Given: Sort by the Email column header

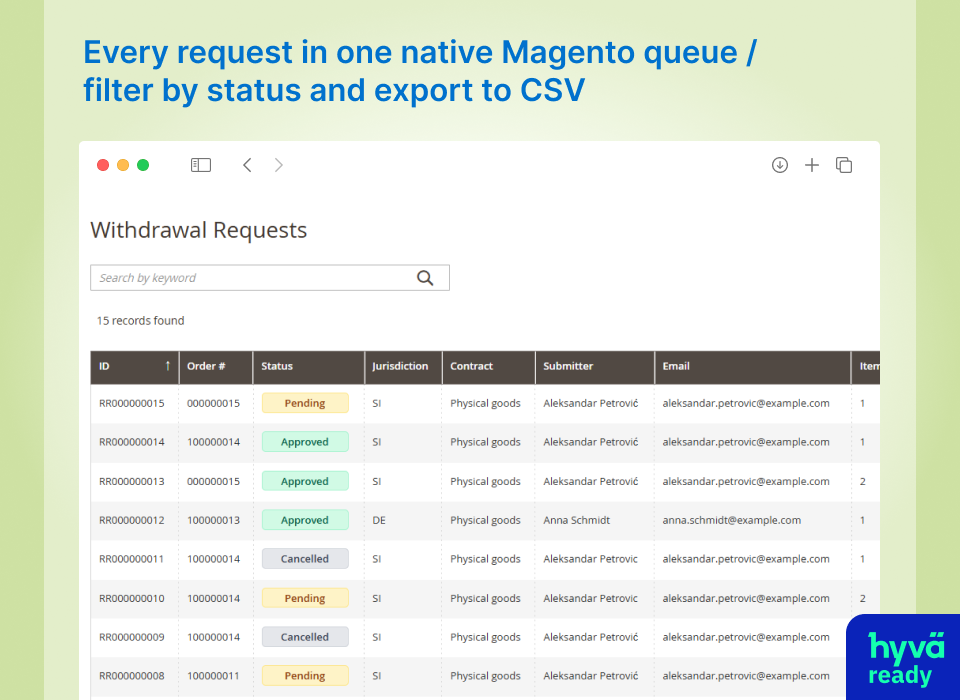Looking at the screenshot, I should coord(752,366).
